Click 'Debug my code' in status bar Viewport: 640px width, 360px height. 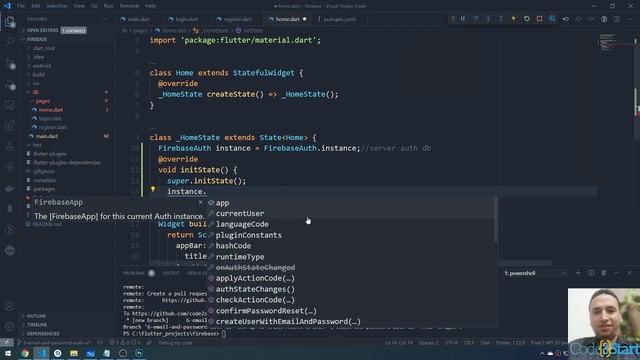176,343
